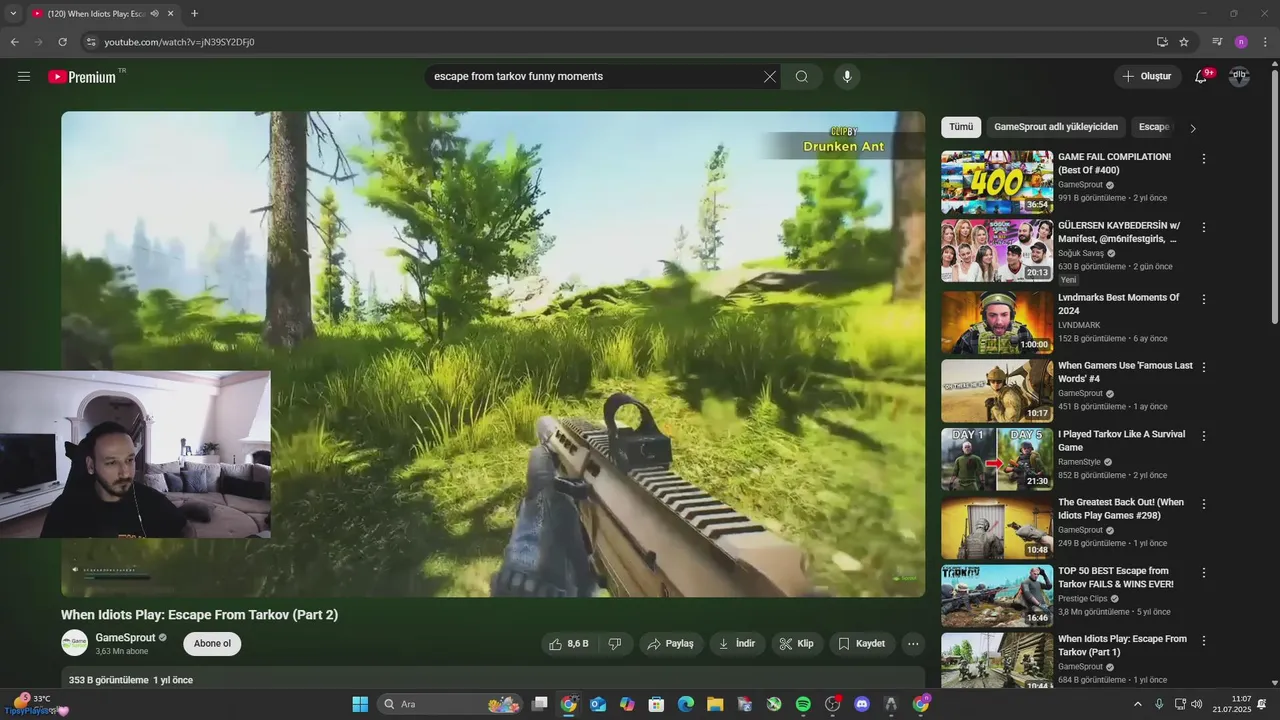Start voice search with microphone icon
1280x720 pixels.
pos(847,77)
